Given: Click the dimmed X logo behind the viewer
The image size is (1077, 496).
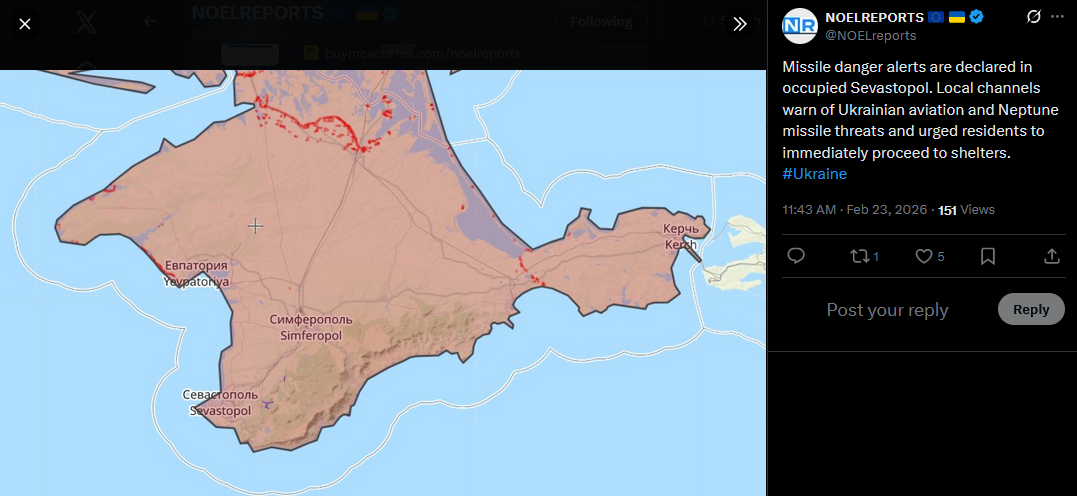Looking at the screenshot, I should pos(86,23).
